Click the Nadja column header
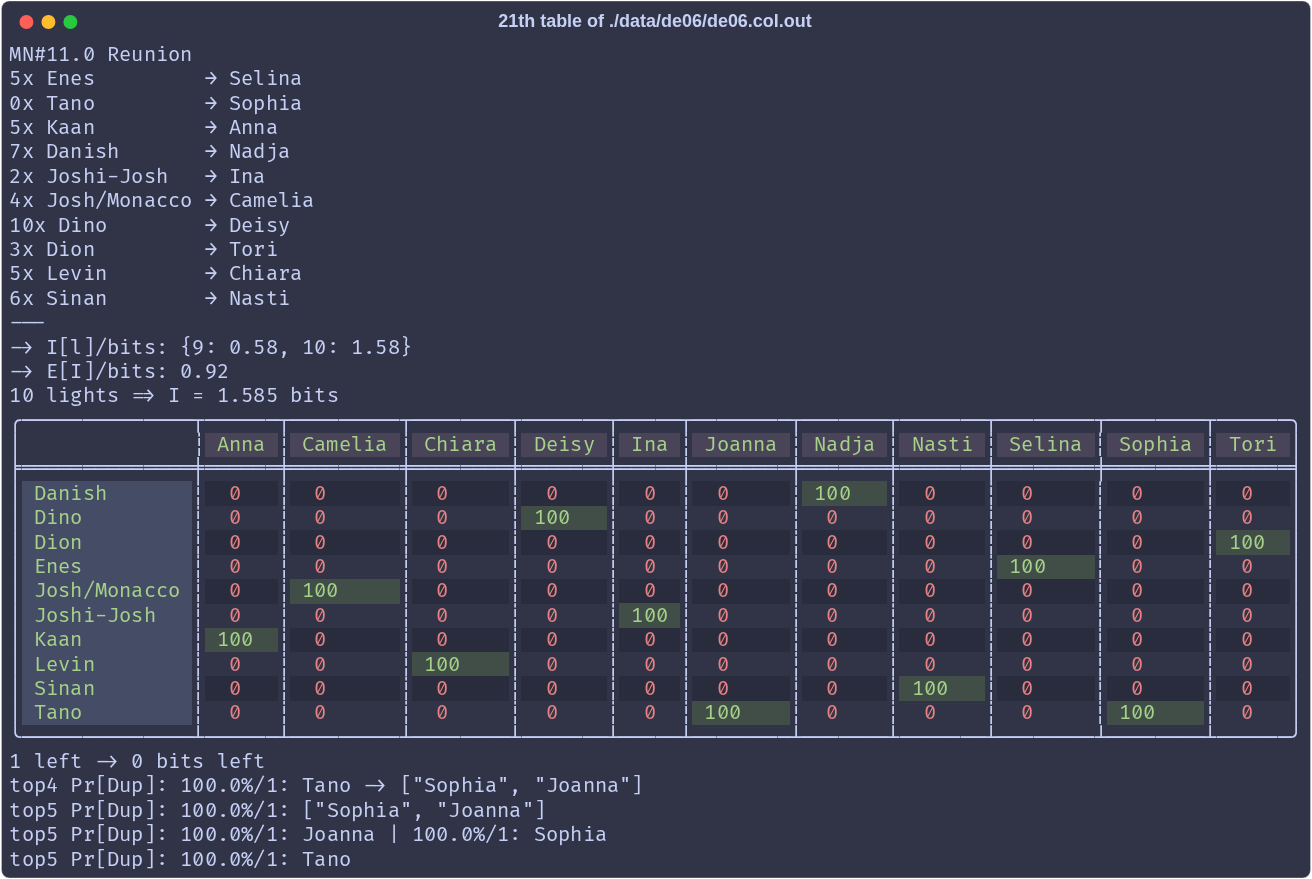The image size is (1312, 879). [844, 445]
